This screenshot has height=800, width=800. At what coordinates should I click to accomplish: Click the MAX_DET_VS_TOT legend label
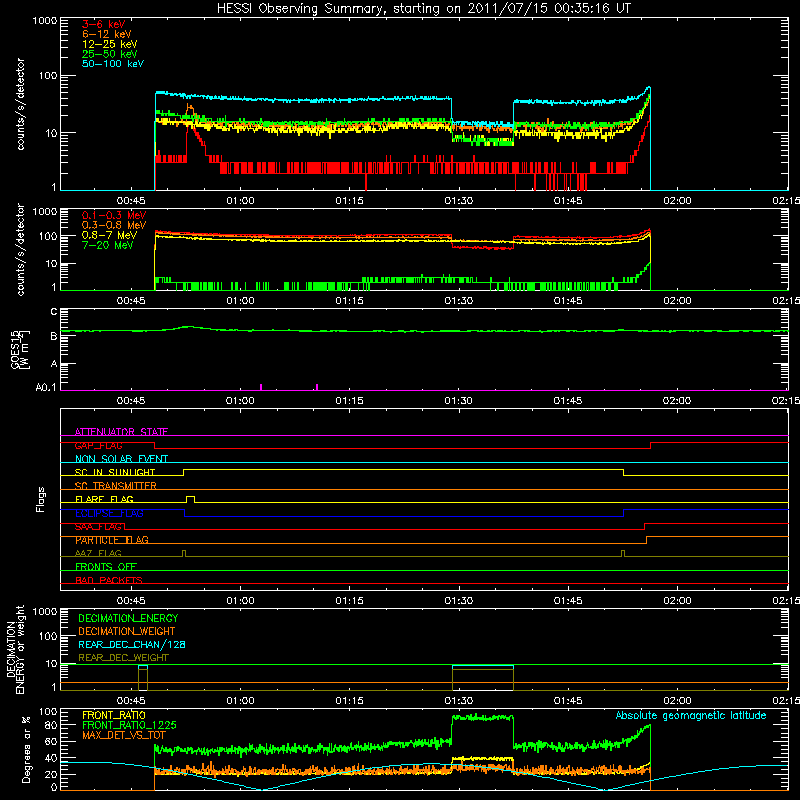123,735
